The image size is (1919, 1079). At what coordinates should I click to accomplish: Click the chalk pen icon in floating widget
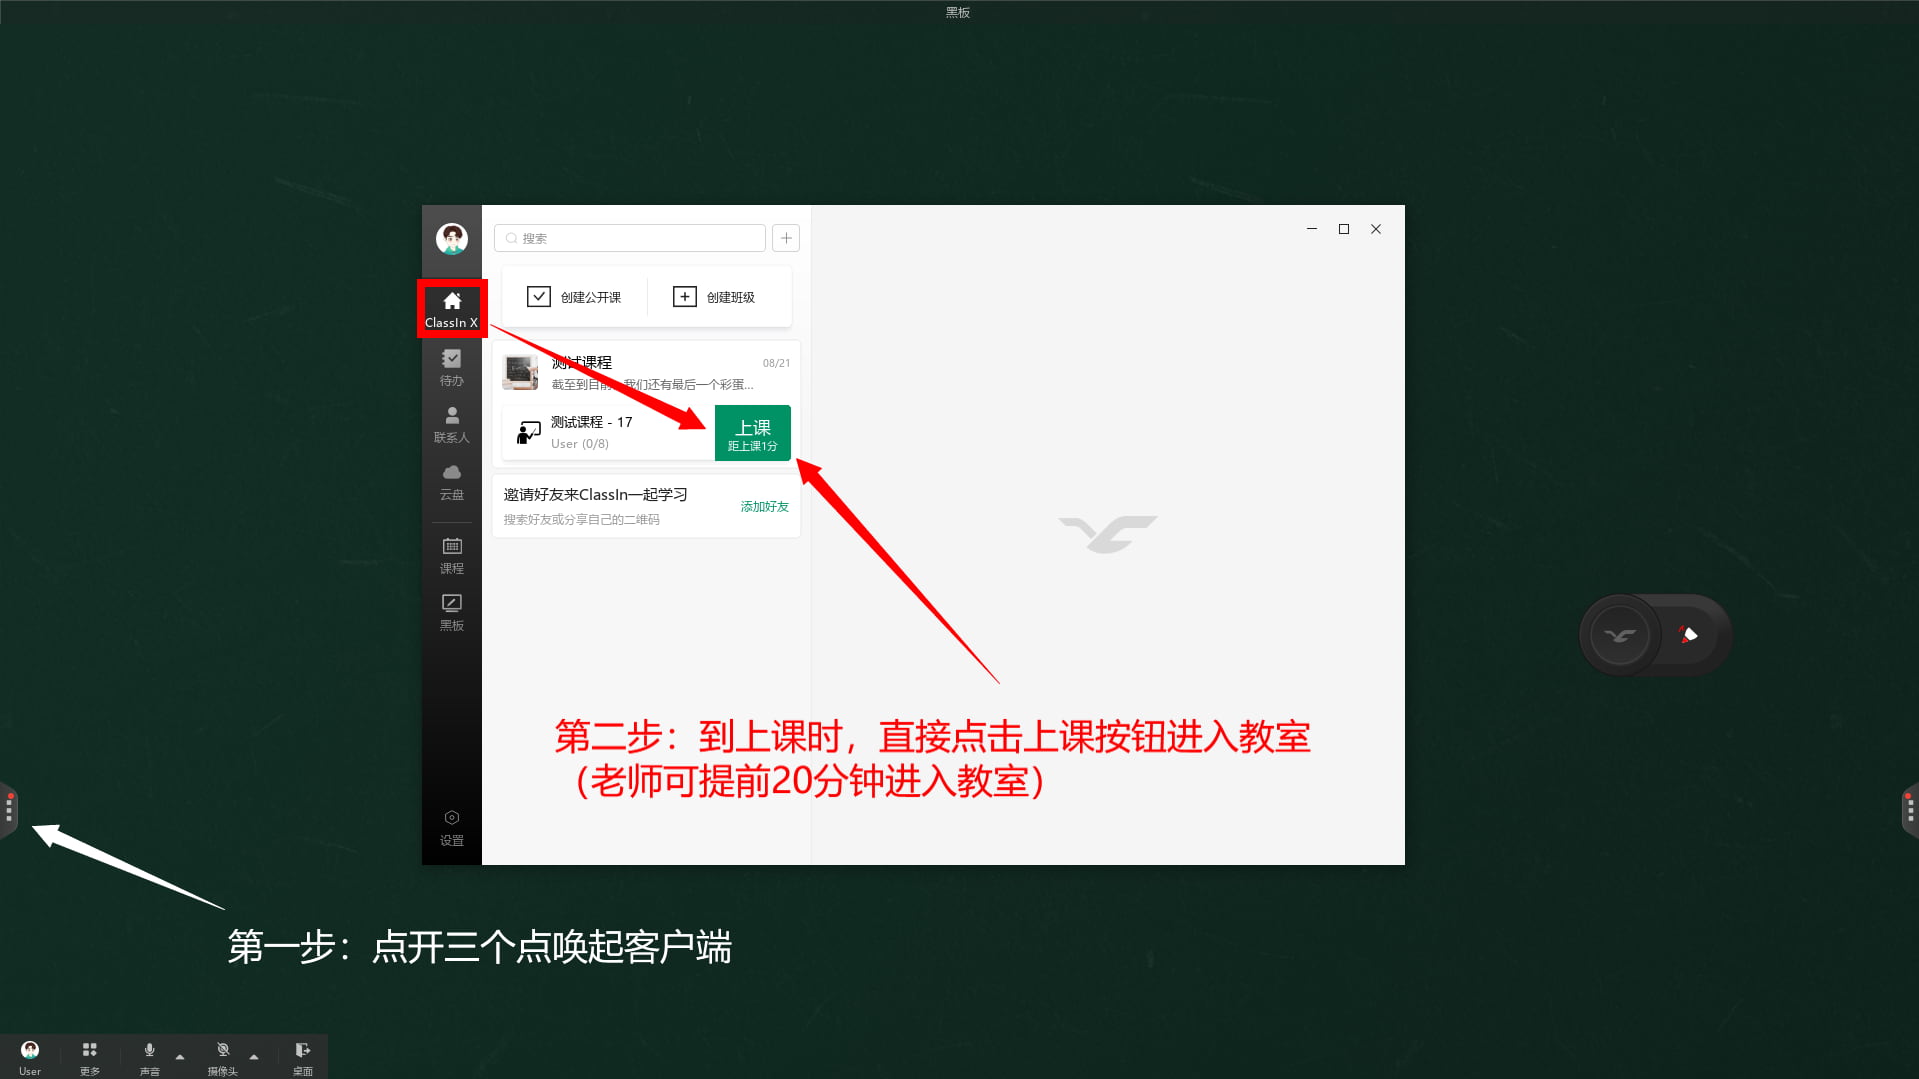click(1689, 635)
